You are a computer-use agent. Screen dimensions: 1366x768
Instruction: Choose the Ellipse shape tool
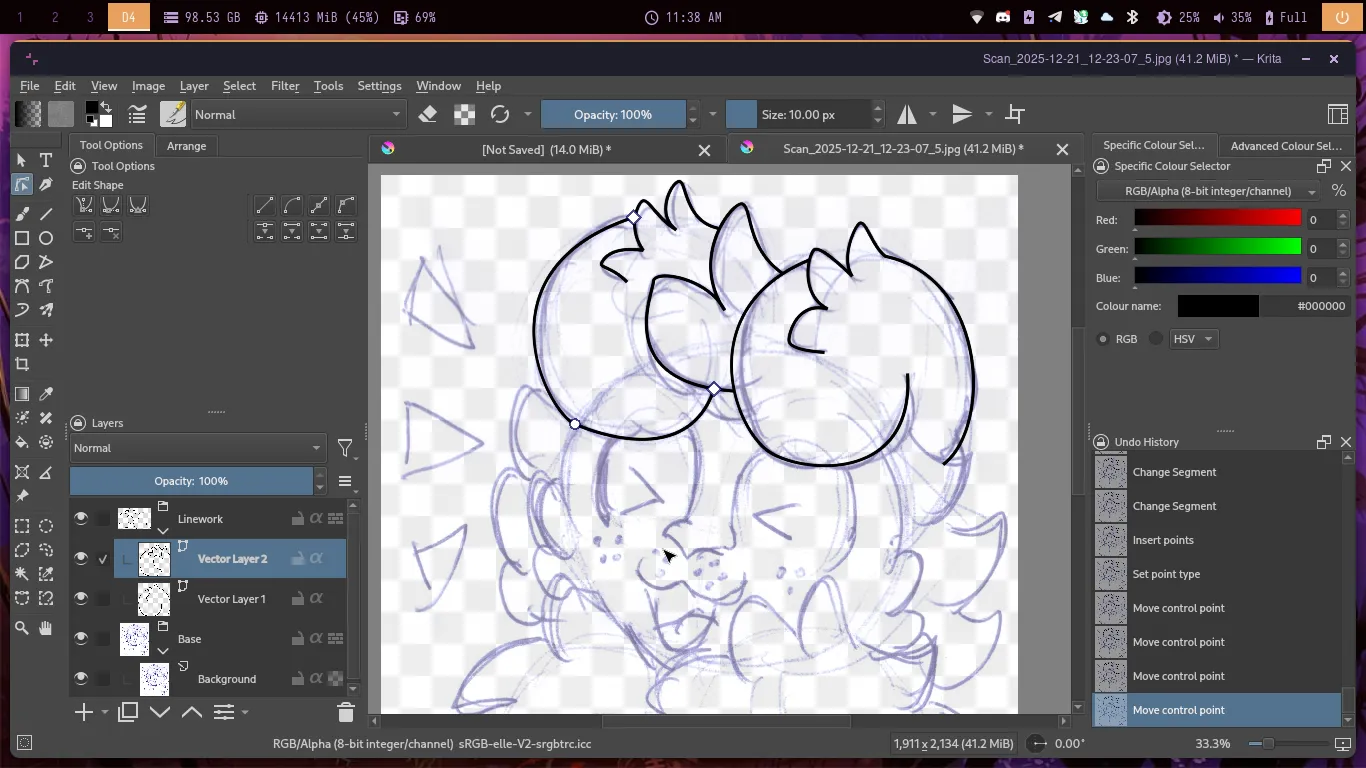click(x=46, y=238)
